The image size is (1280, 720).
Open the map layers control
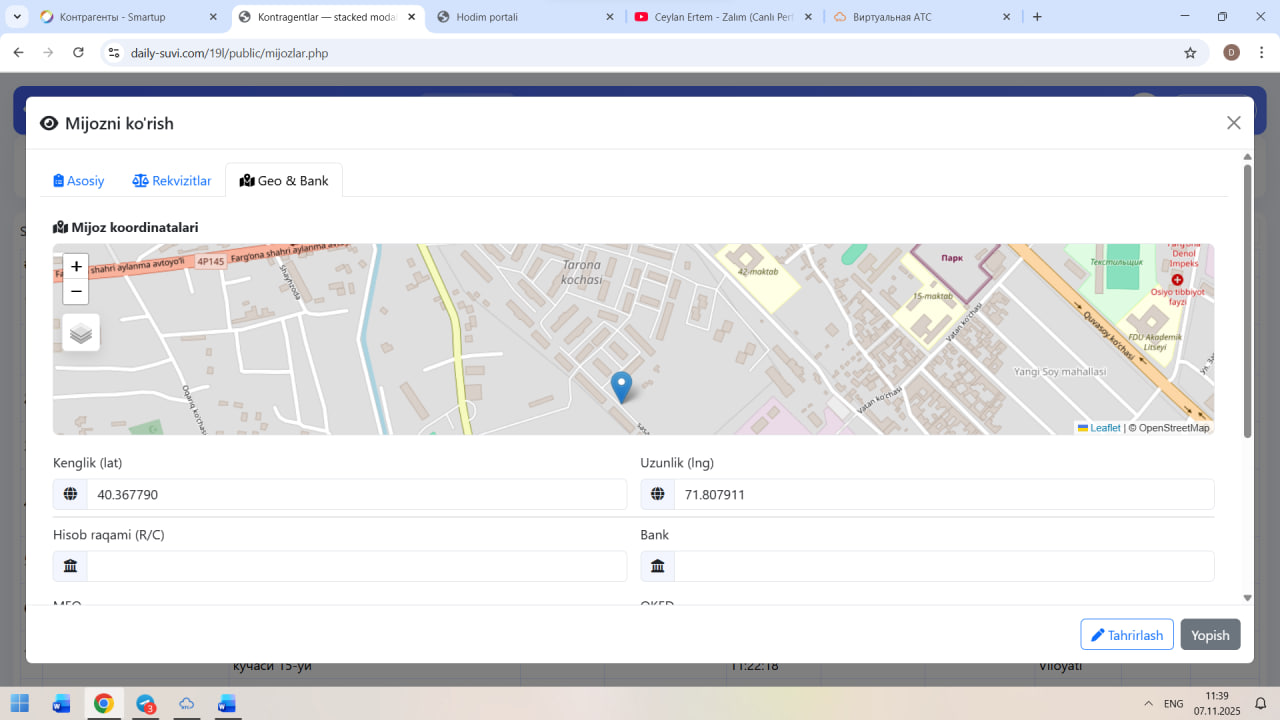pyautogui.click(x=81, y=333)
